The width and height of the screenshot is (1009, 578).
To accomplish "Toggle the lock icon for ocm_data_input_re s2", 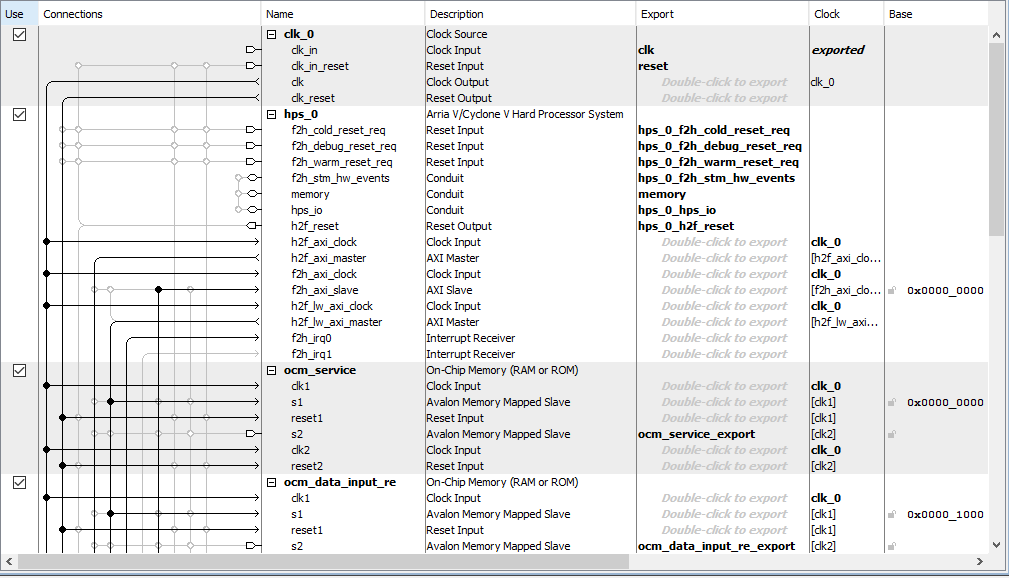I will coord(892,546).
